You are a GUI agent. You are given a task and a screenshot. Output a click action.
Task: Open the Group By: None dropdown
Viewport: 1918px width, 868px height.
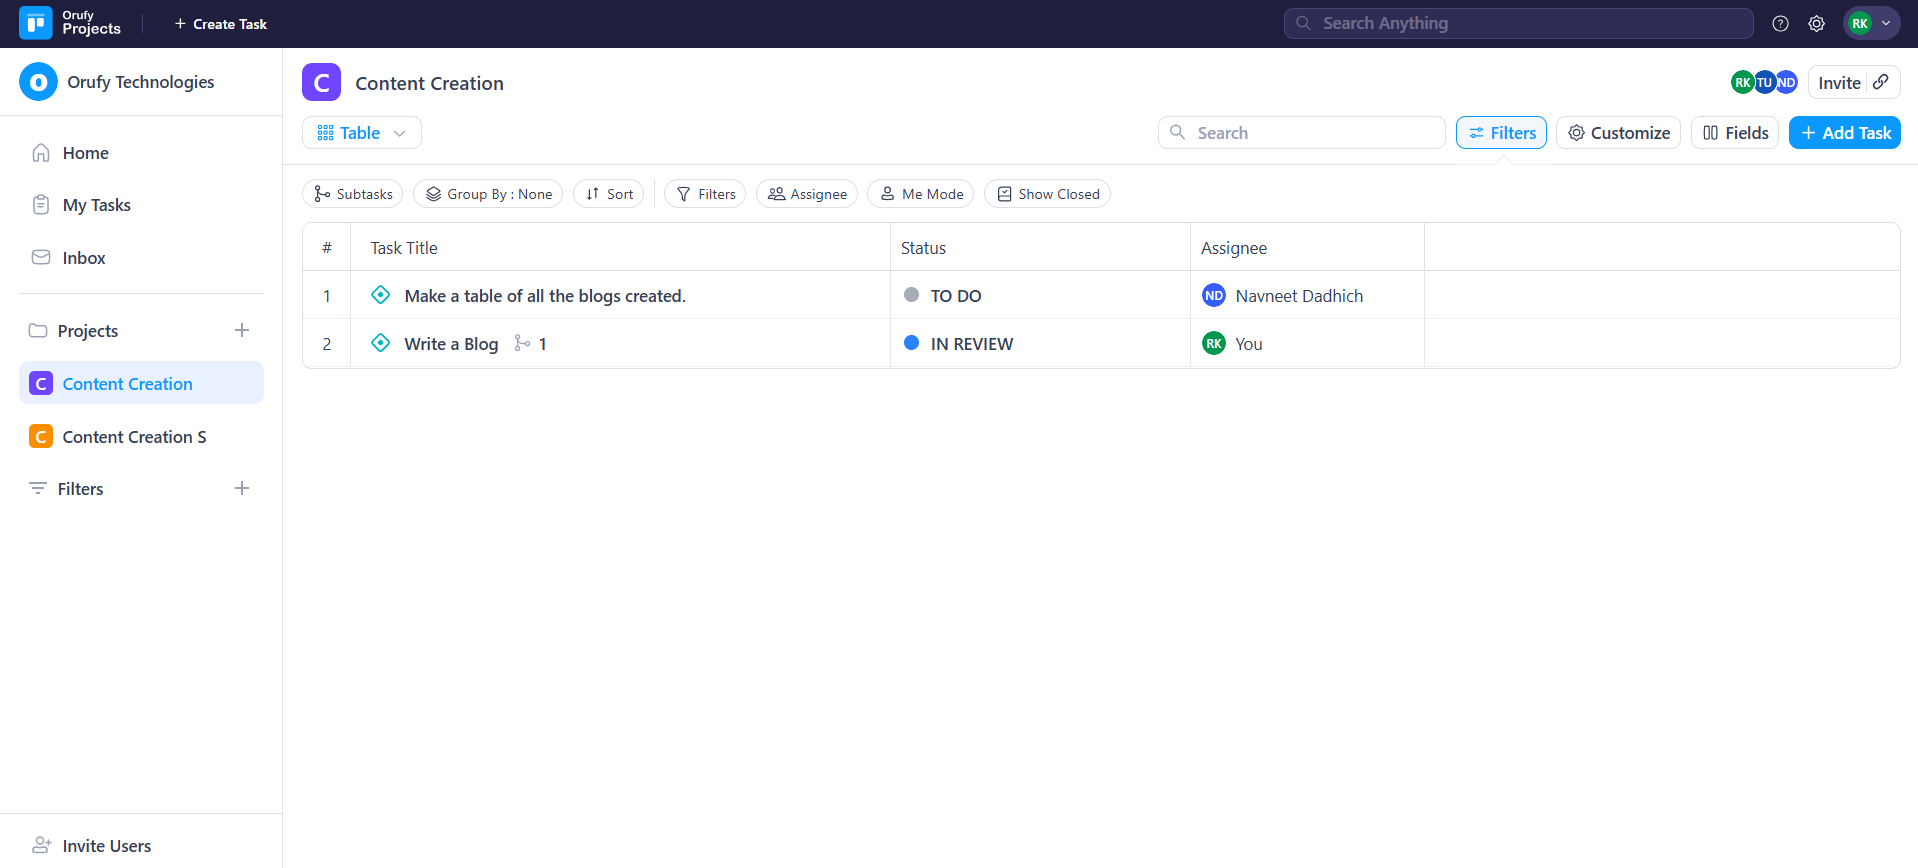488,194
